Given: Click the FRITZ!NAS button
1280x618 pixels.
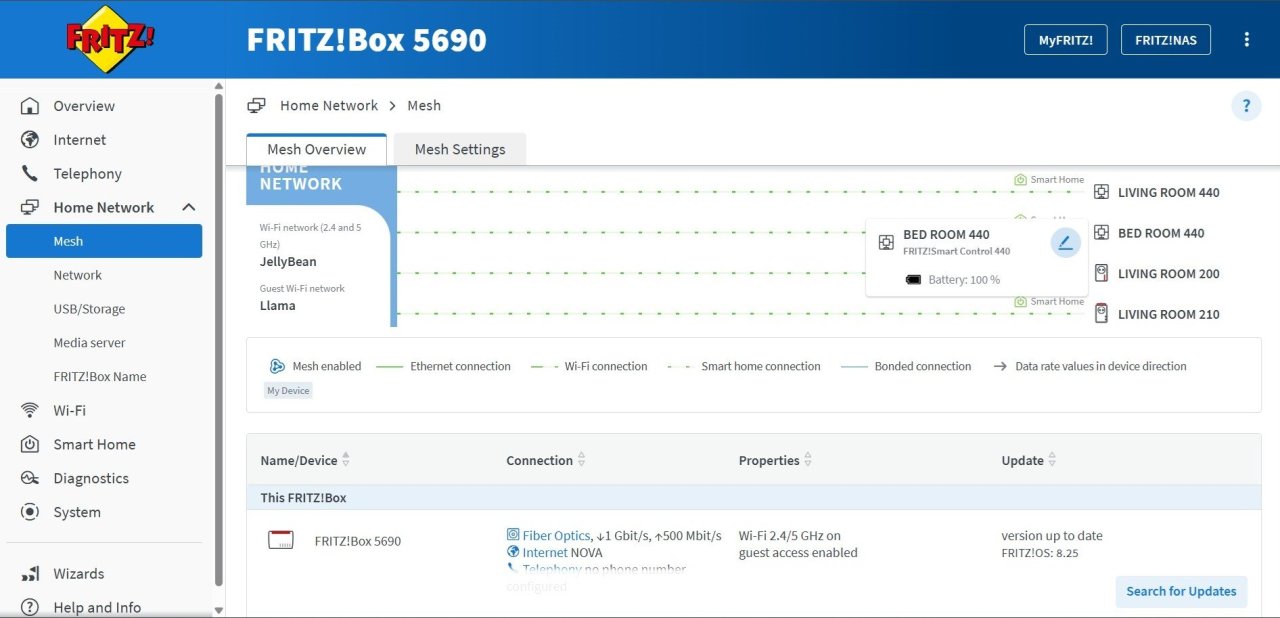Looking at the screenshot, I should click(x=1166, y=40).
